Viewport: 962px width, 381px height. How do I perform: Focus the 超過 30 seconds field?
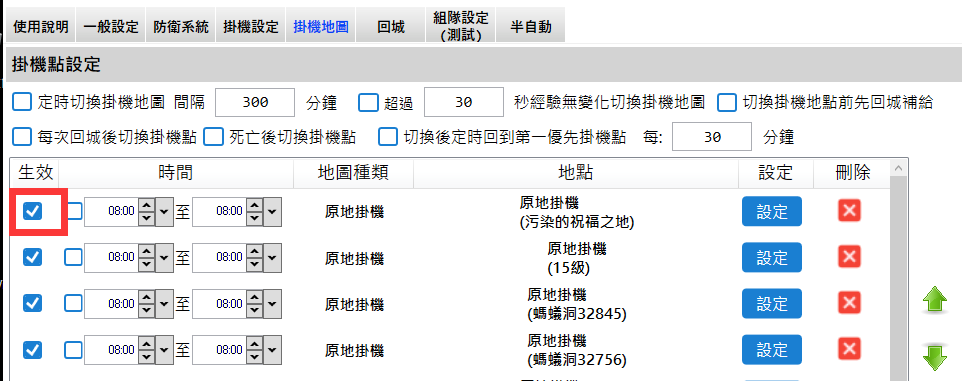(x=464, y=102)
